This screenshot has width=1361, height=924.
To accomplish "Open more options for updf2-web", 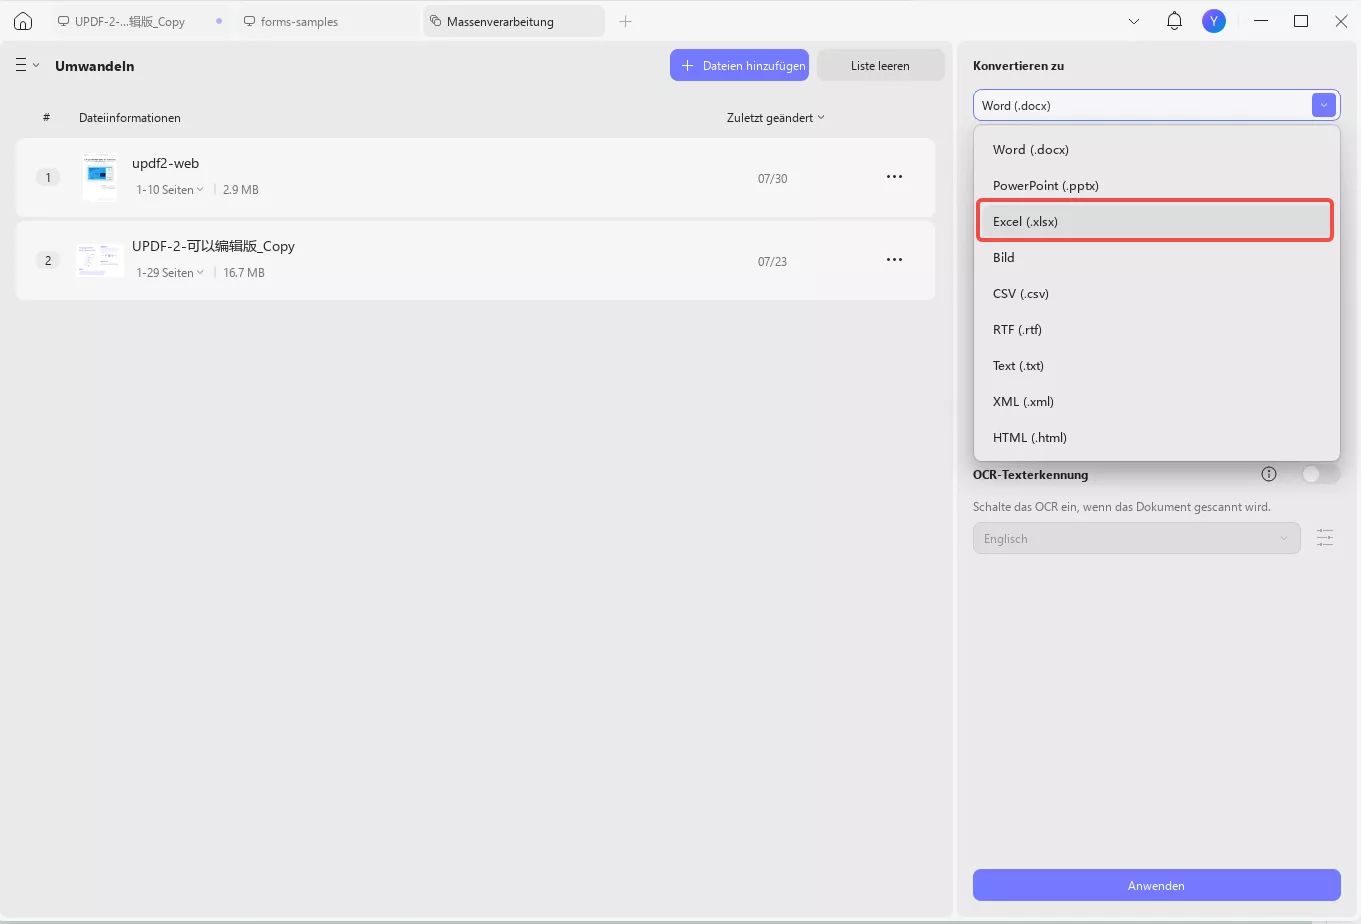I will (x=894, y=177).
